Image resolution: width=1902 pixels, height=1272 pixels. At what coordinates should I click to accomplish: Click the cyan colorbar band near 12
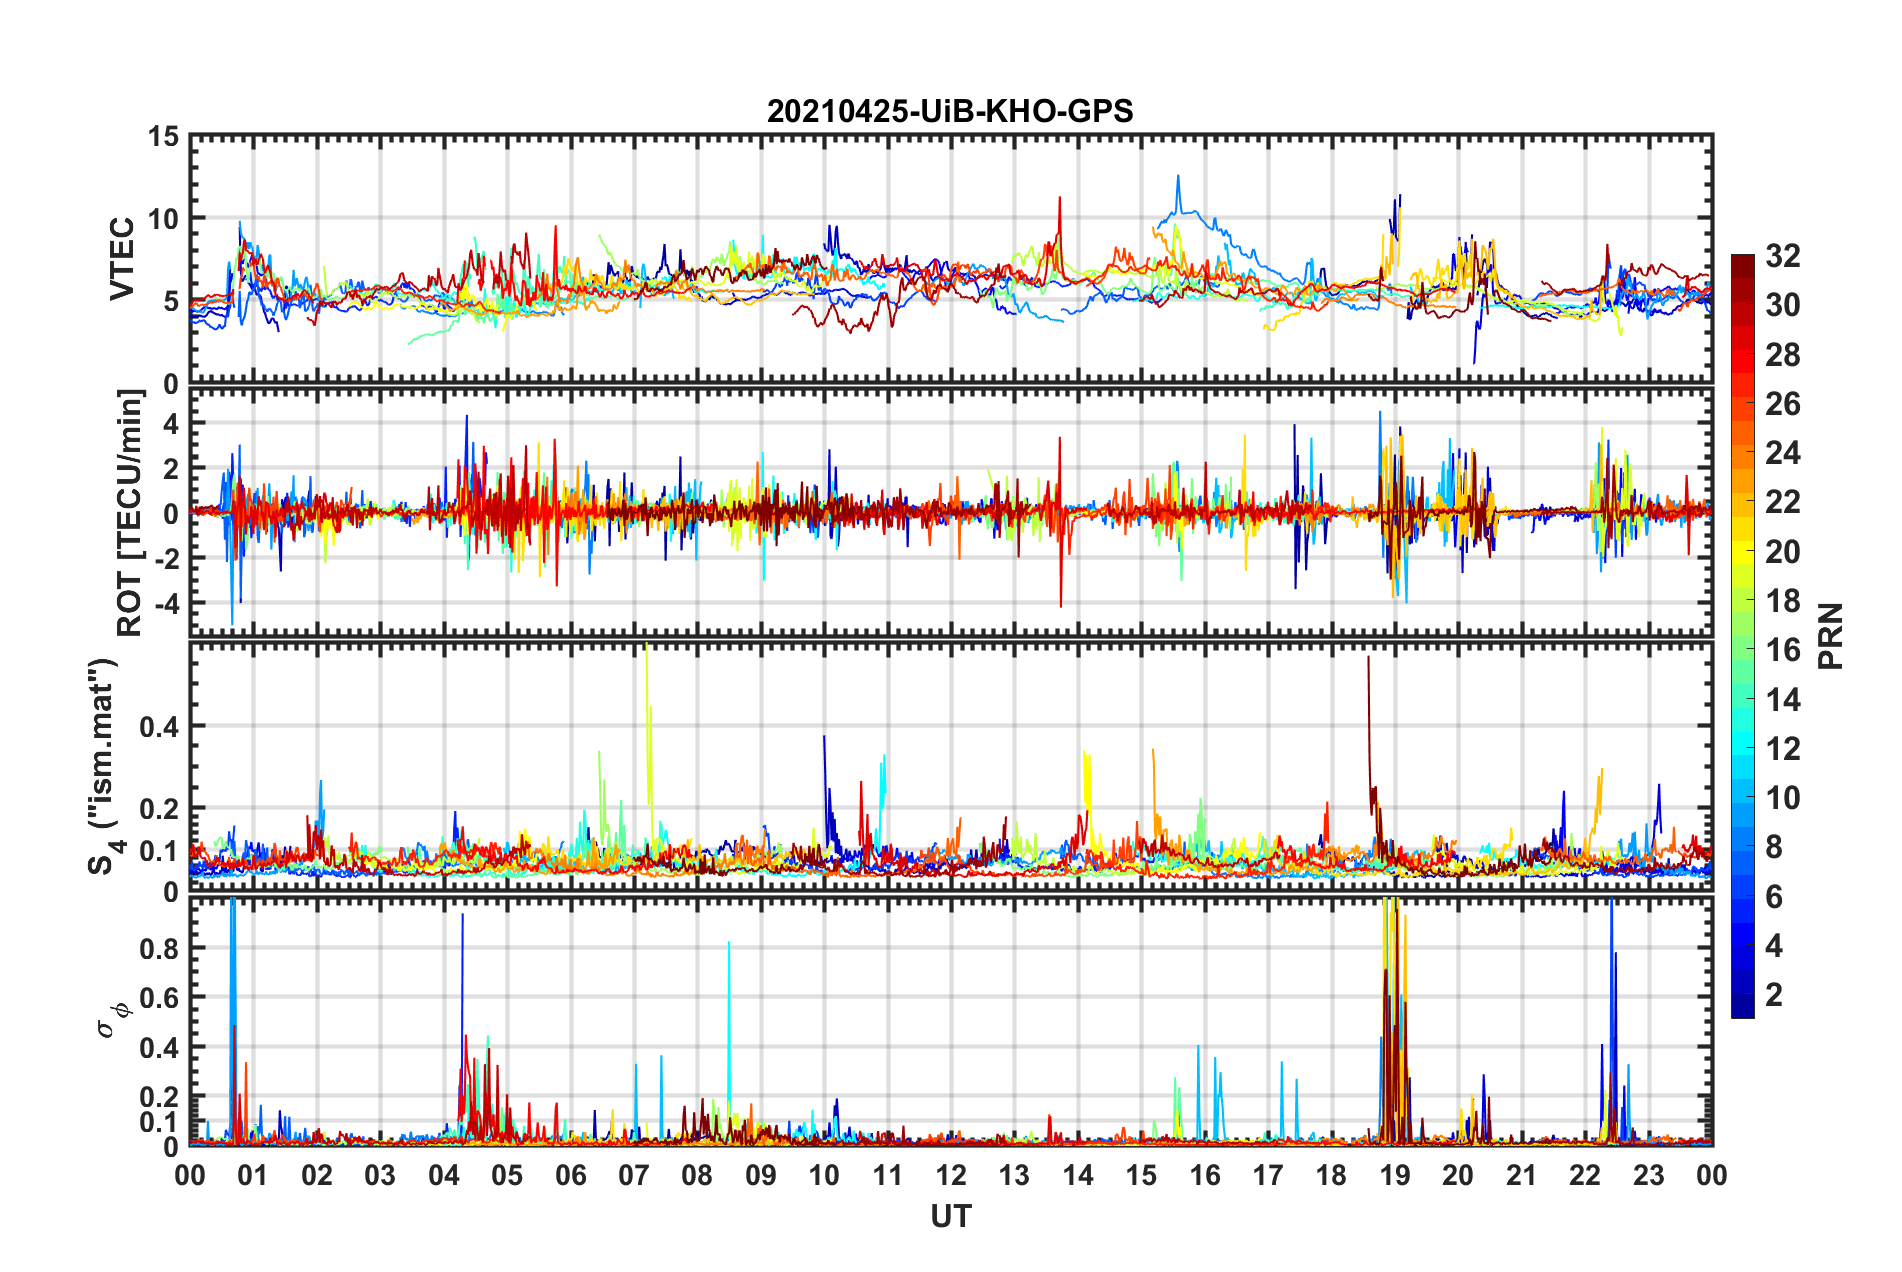[1742, 749]
